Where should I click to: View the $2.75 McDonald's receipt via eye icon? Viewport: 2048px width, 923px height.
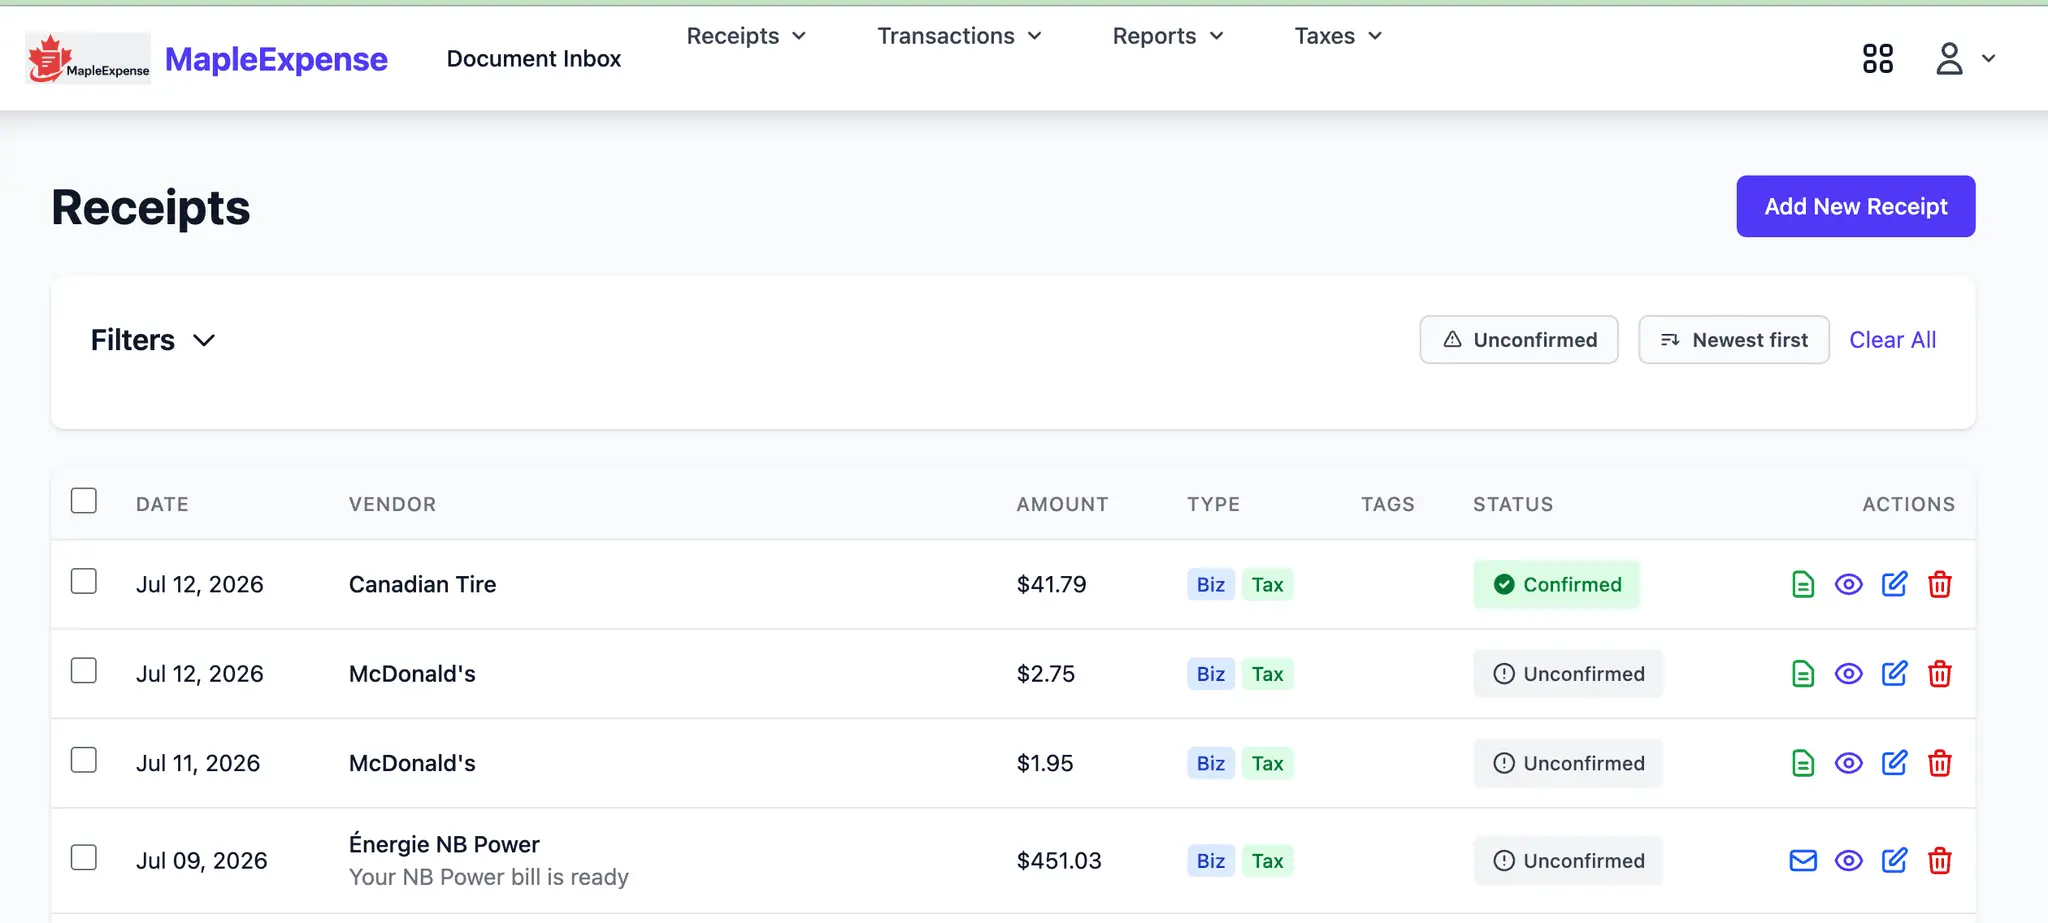(1848, 674)
